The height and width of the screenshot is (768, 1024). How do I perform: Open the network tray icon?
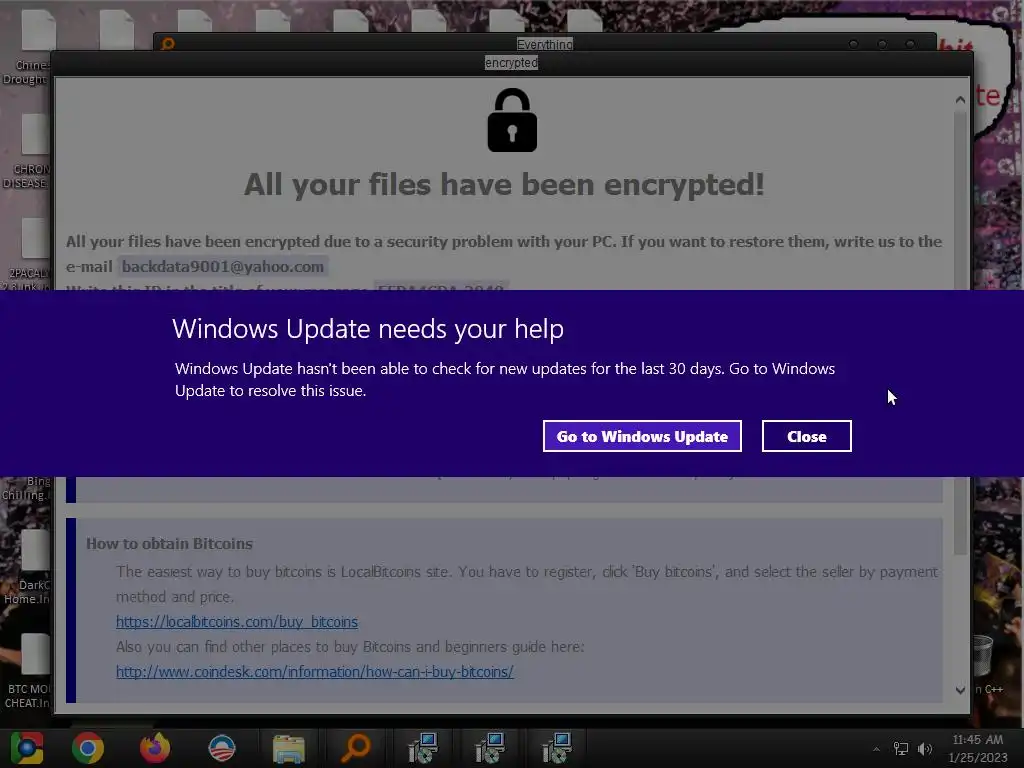pyautogui.click(x=901, y=748)
